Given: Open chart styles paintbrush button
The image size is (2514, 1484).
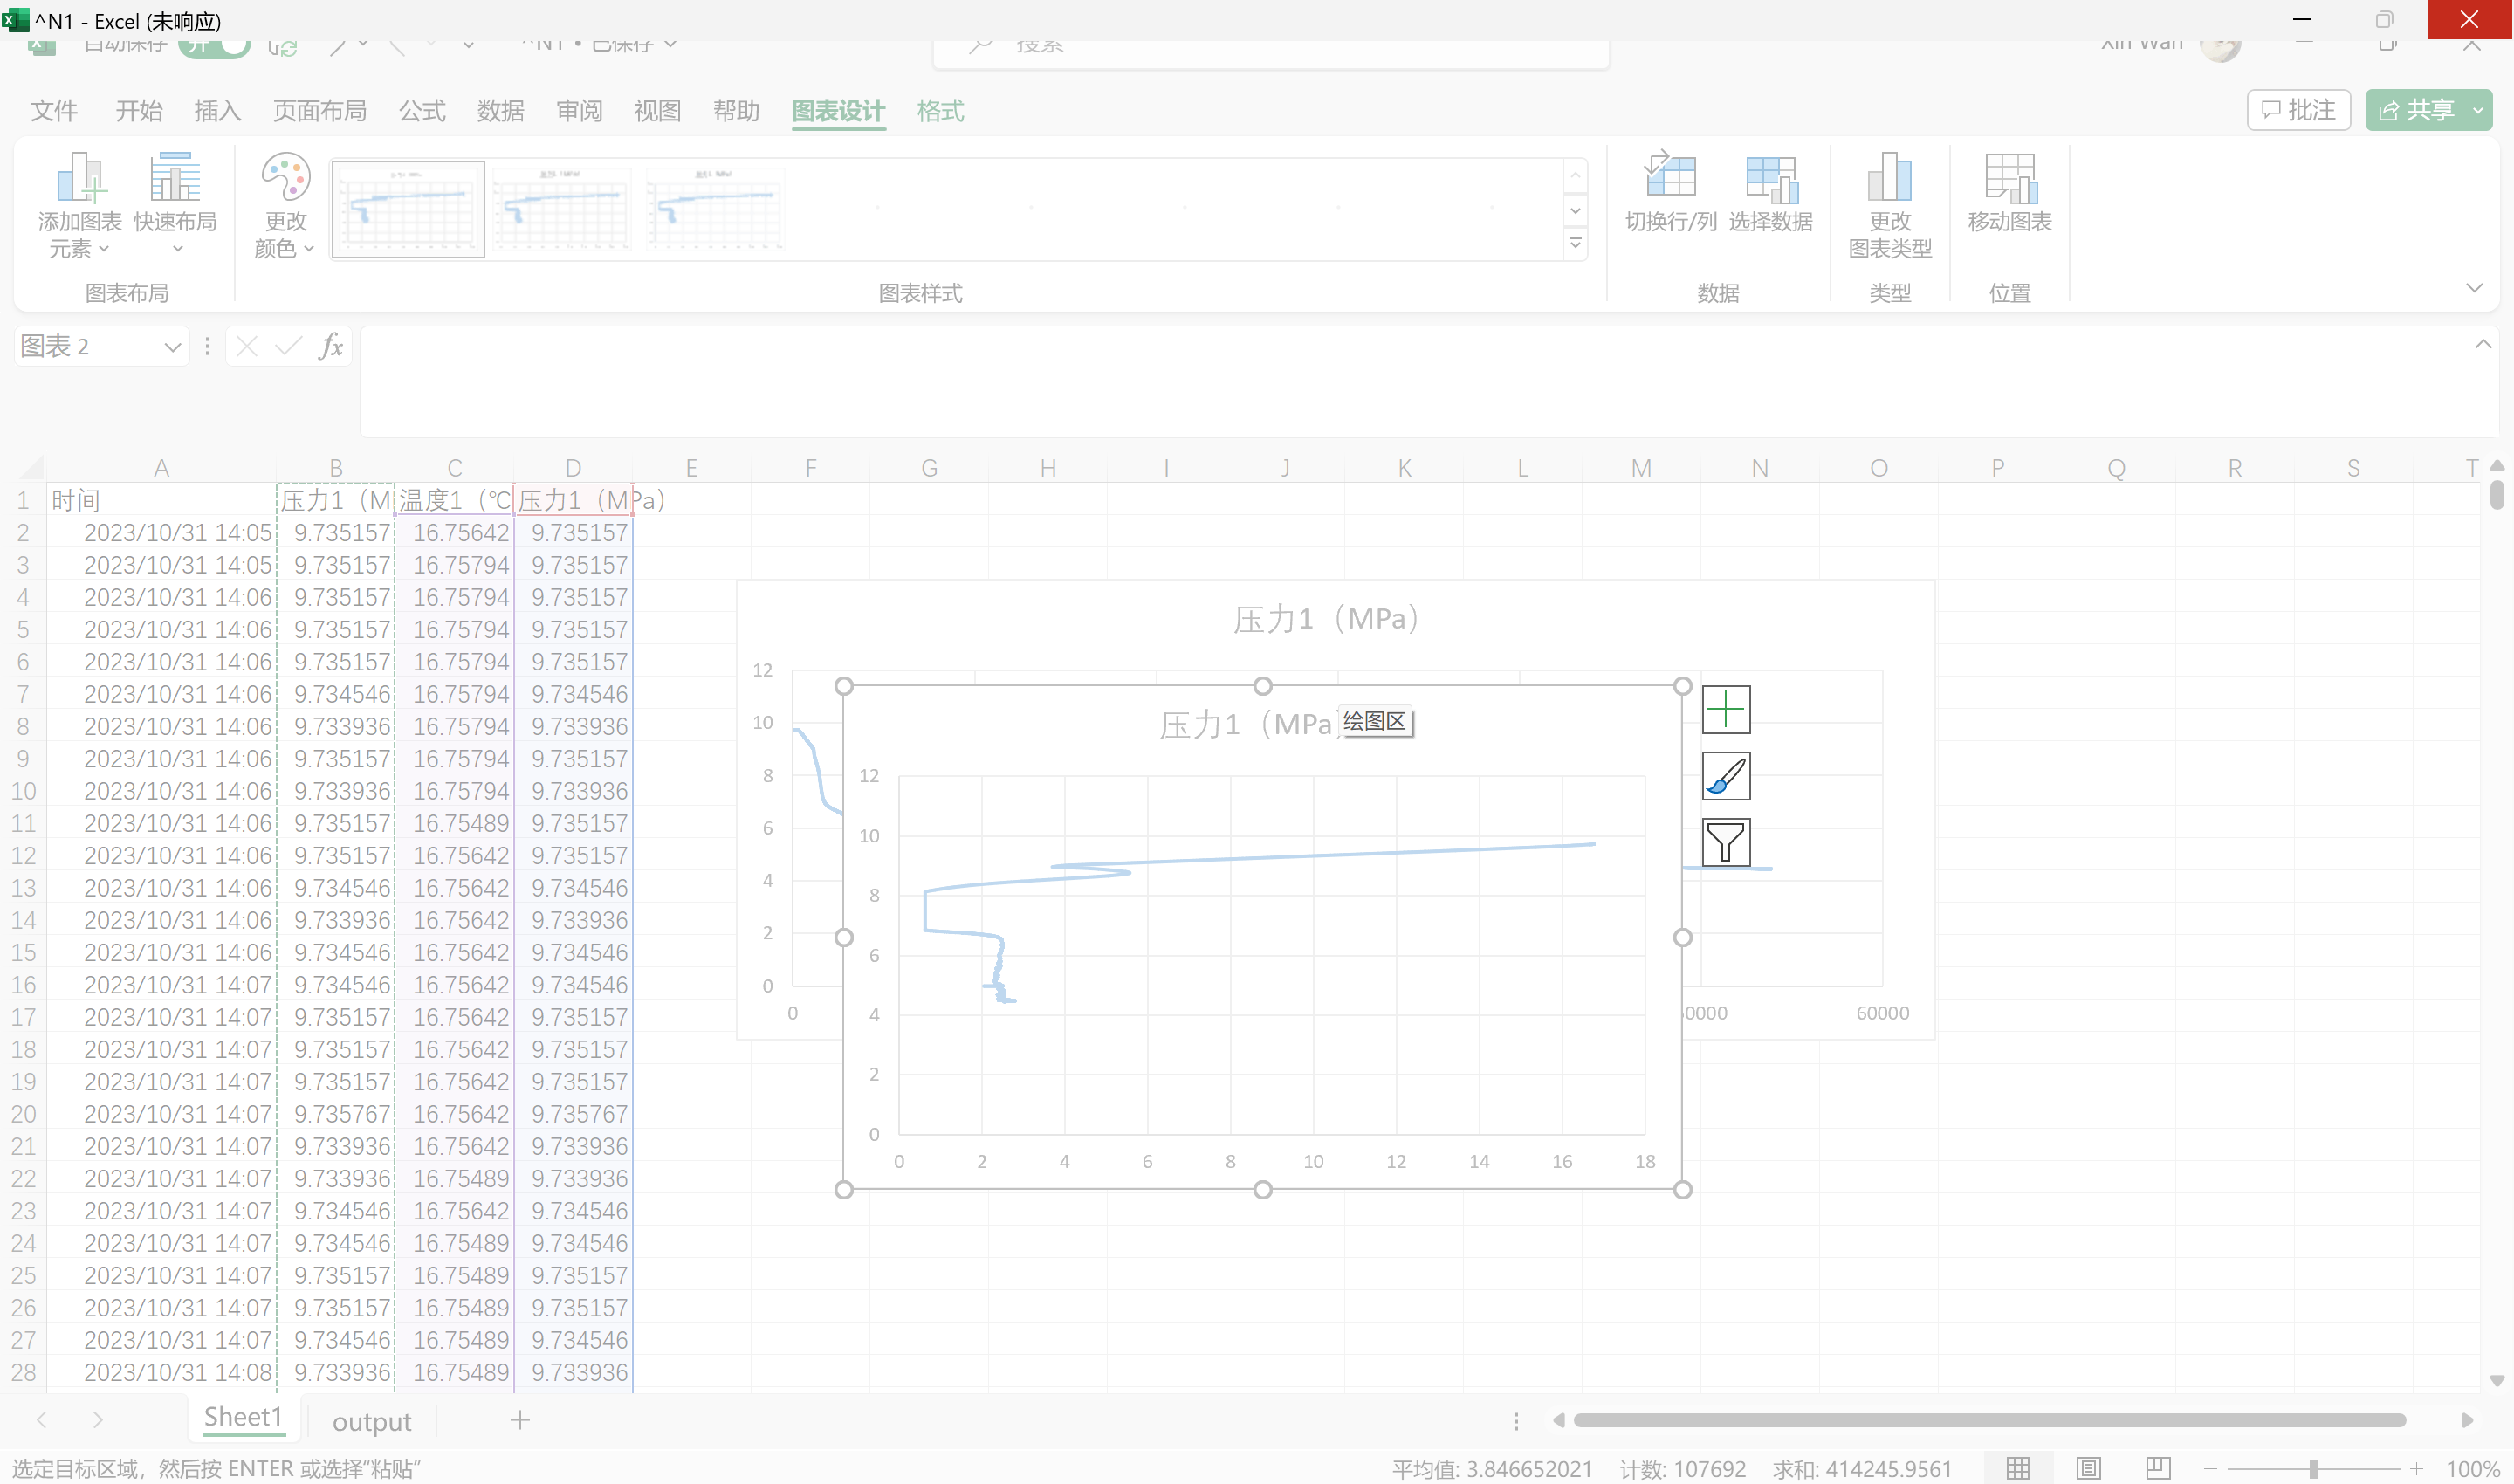Looking at the screenshot, I should coord(1725,776).
